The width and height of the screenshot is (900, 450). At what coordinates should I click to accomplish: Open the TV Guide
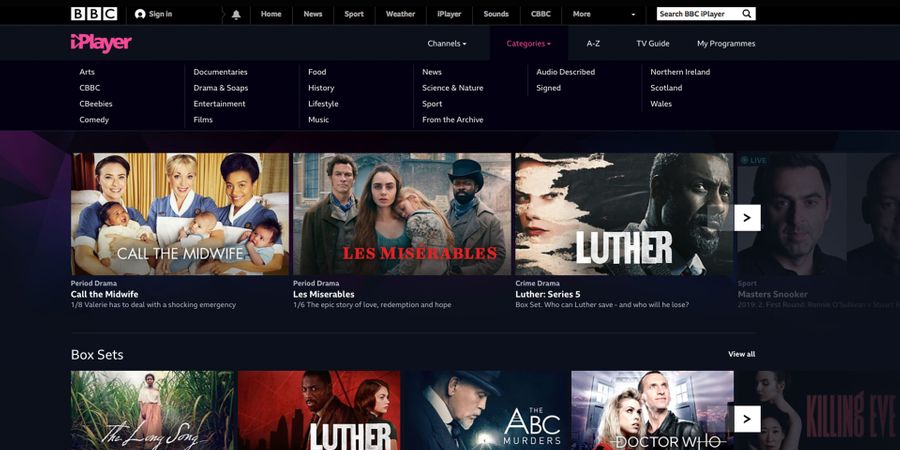(653, 44)
